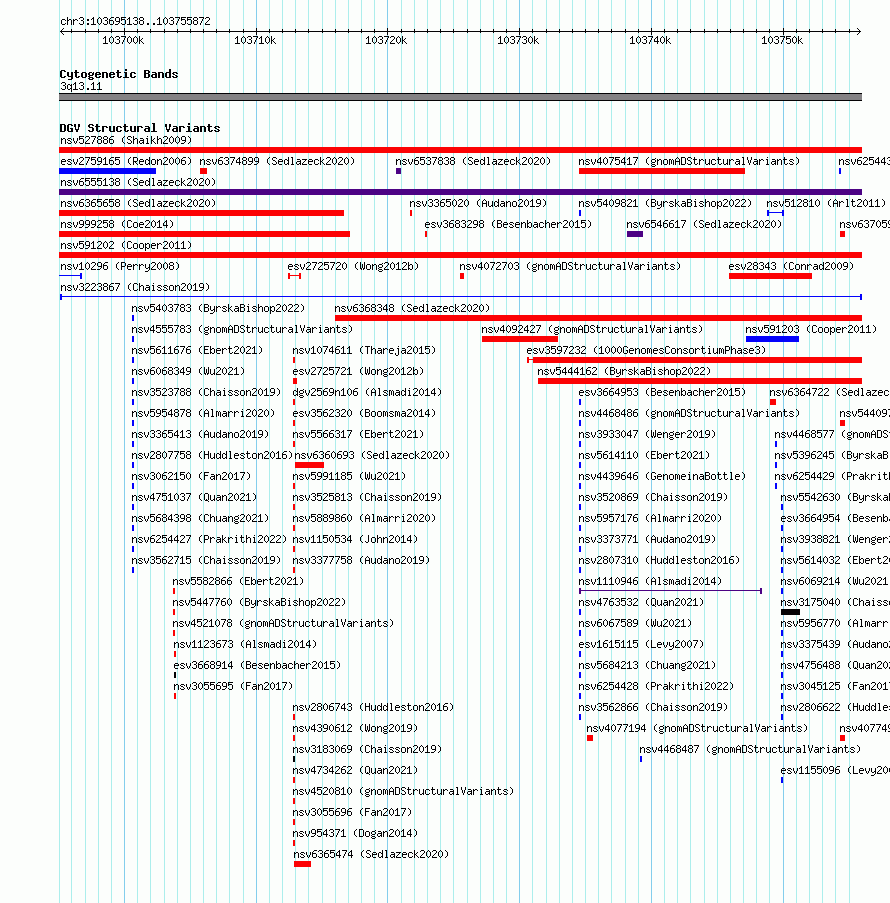Select the esv2759165 (Redon2006) blue bar
The width and height of the screenshot is (890, 903).
(108, 171)
